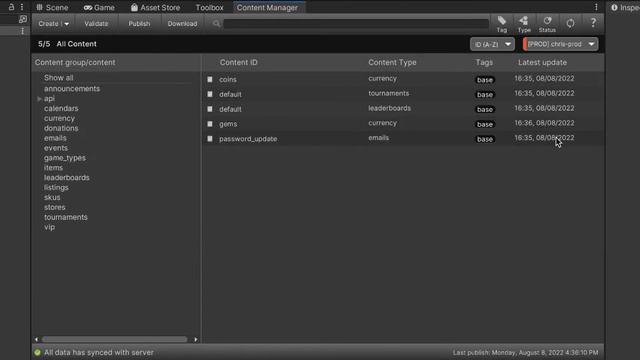640x360 pixels.
Task: Filter content by Tag icon
Action: [x=502, y=24]
